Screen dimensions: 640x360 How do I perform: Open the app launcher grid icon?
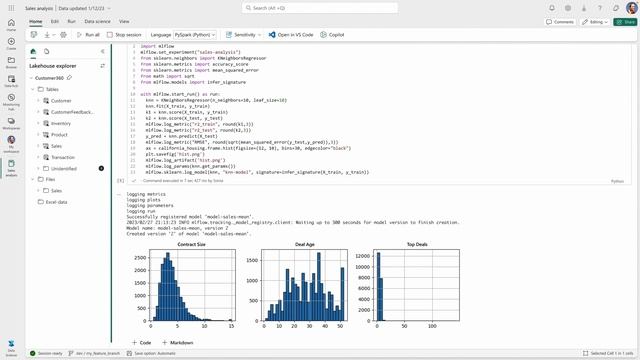click(11, 8)
